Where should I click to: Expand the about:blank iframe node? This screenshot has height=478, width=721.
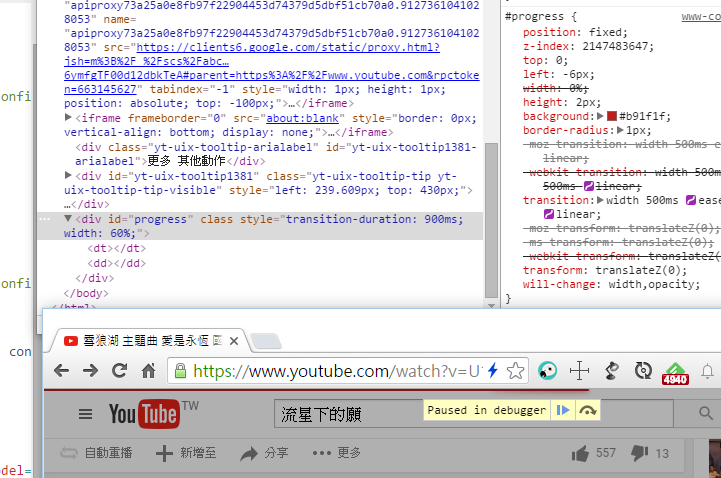point(68,117)
